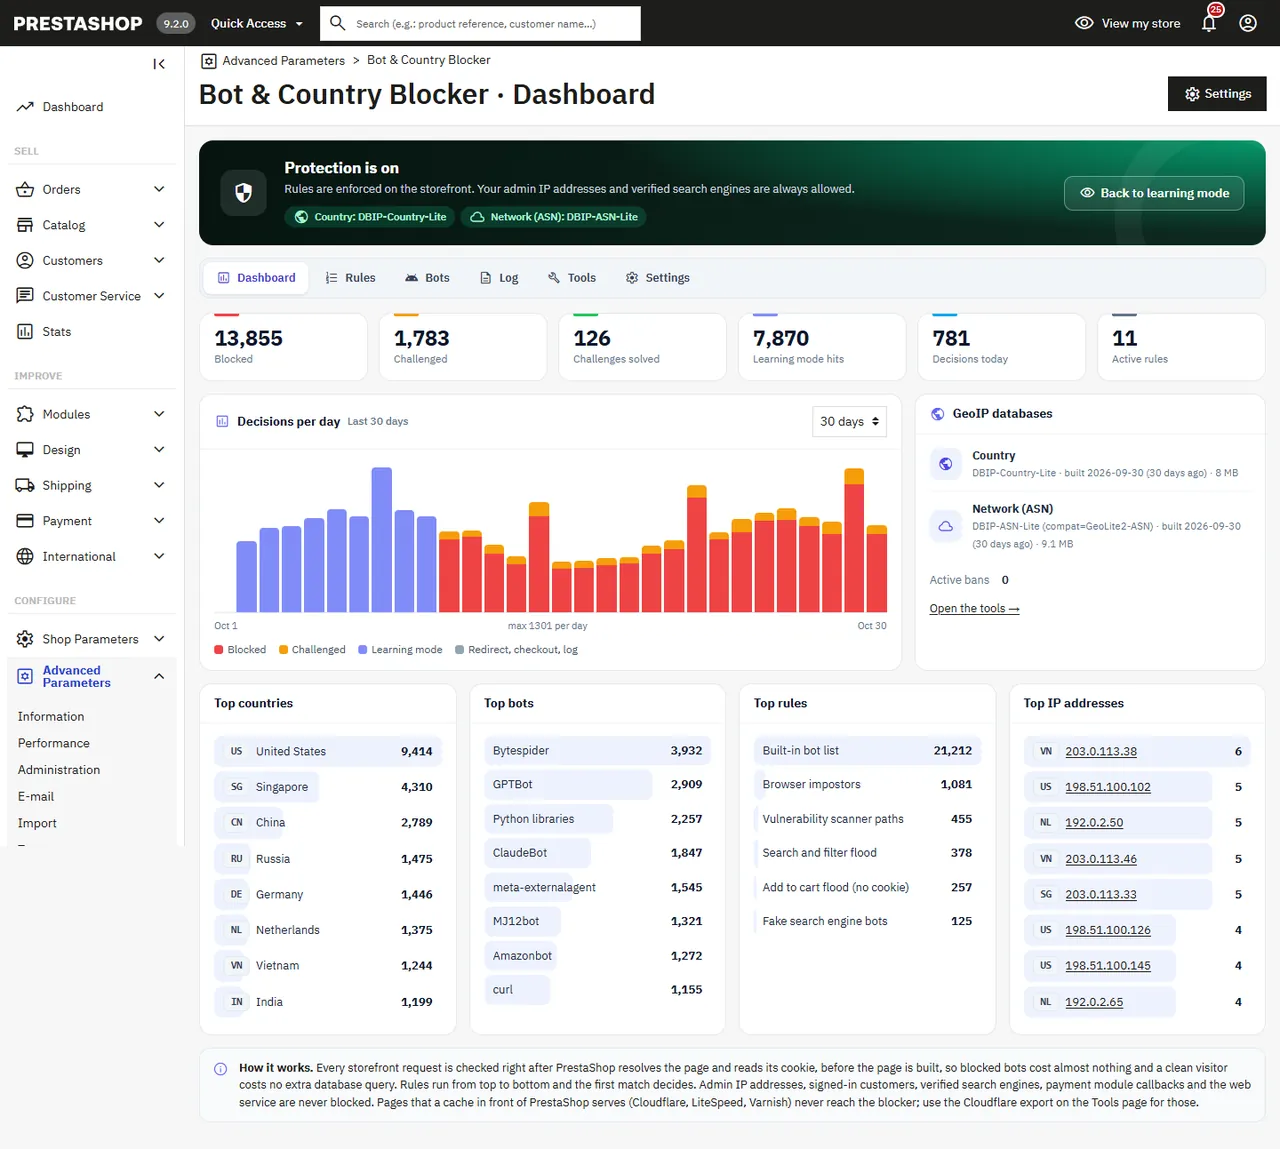
Task: Click the Catalog store icon
Action: (25, 225)
